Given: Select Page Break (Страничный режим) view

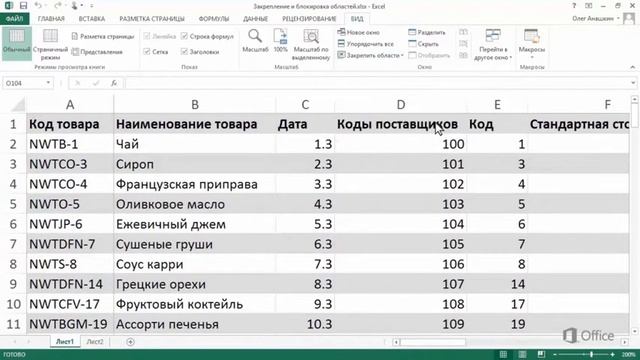Looking at the screenshot, I should tap(50, 44).
